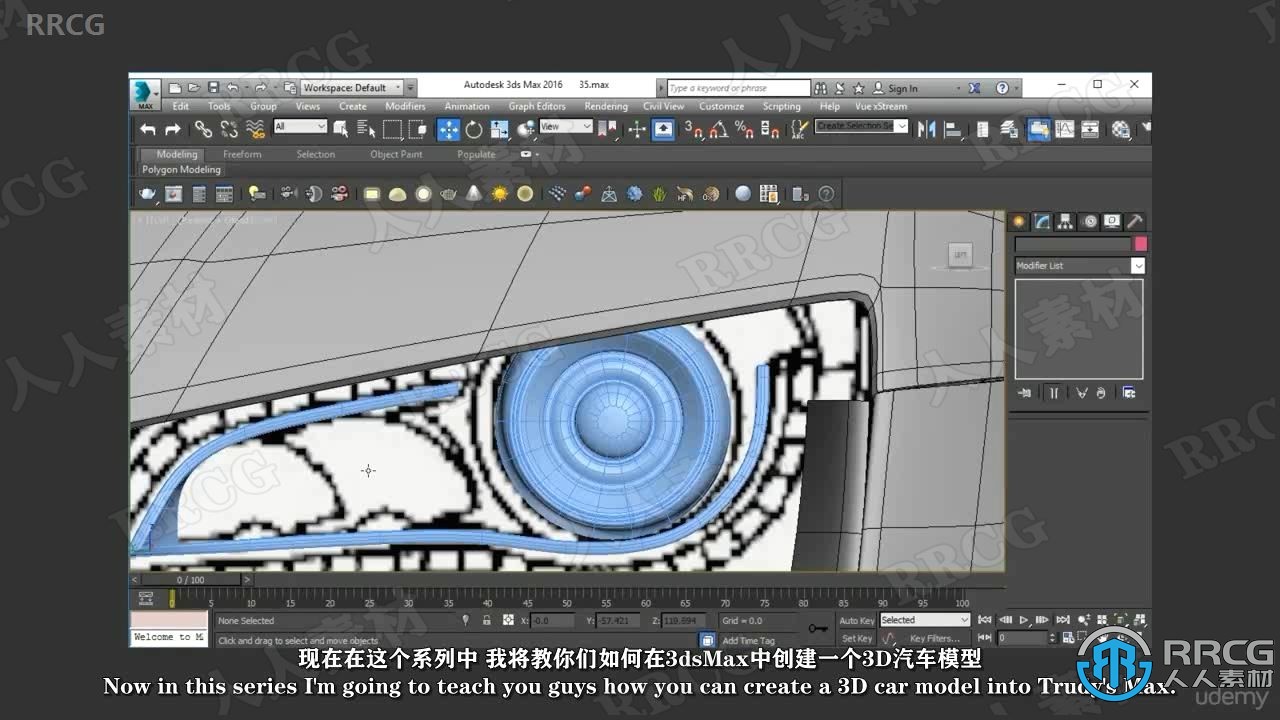This screenshot has width=1280, height=720.
Task: Click the Configure Modifier Sets icon
Action: pos(1128,393)
